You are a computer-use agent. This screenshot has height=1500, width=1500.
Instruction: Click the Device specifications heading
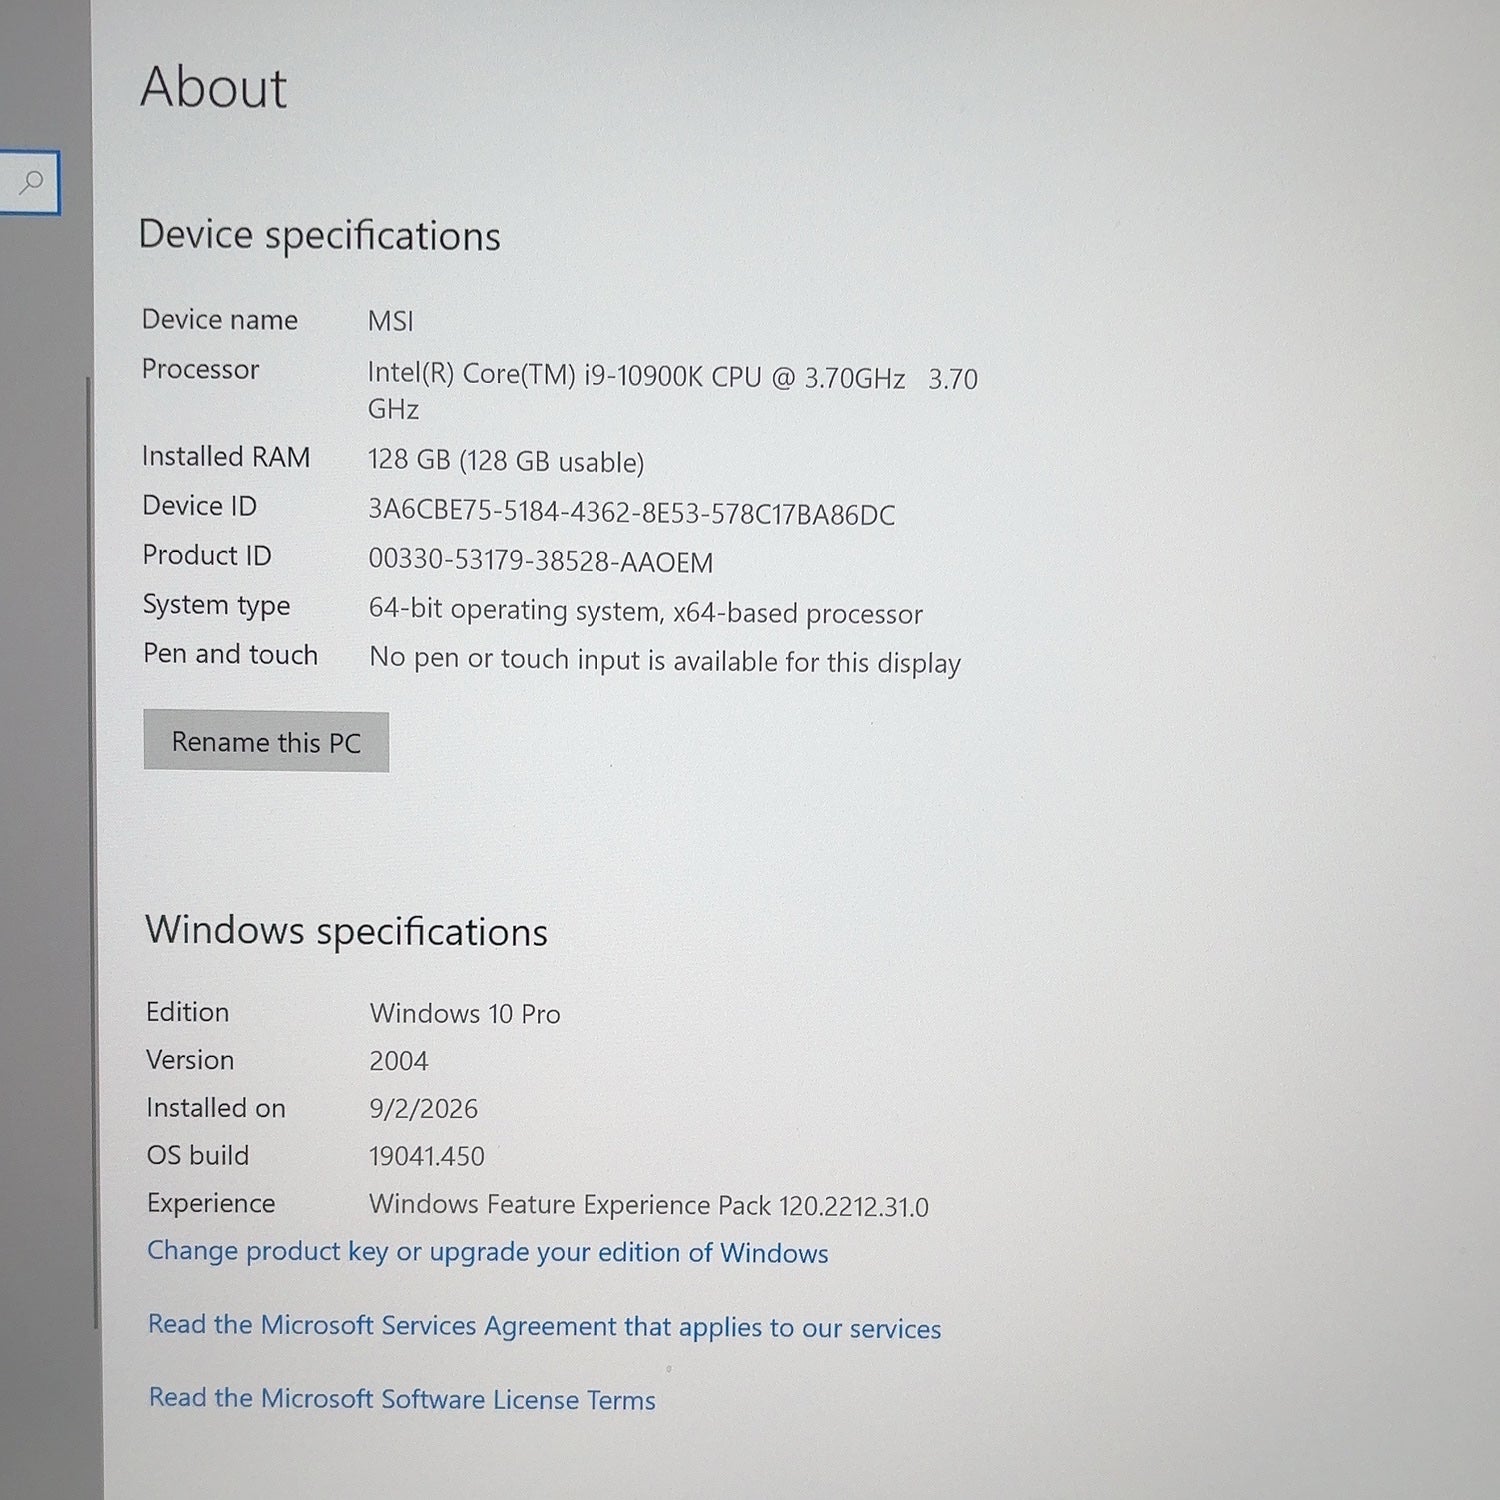(320, 236)
